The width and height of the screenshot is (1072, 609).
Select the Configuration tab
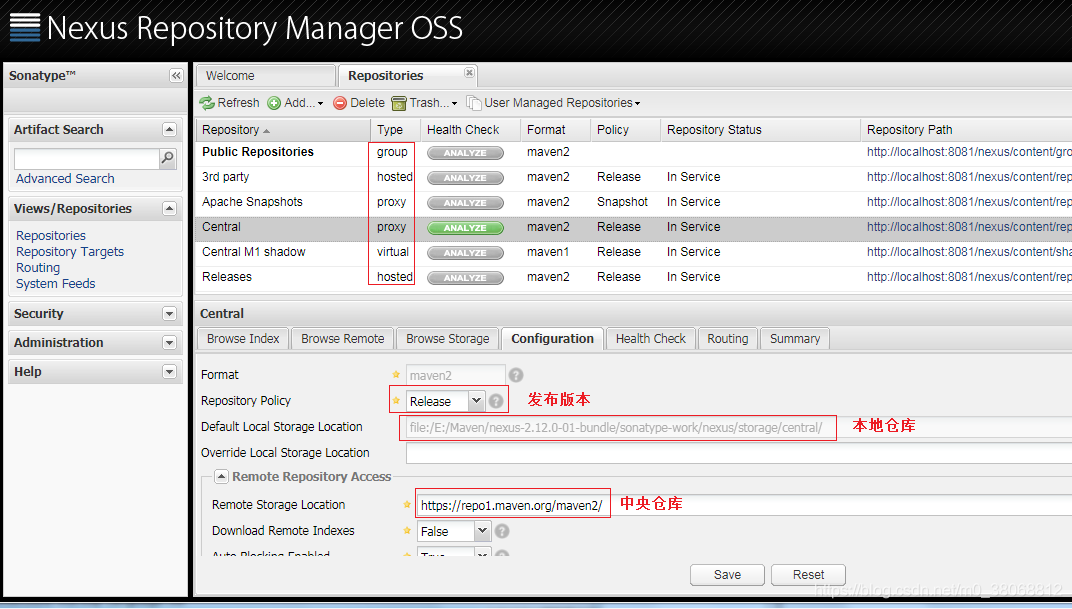click(x=552, y=338)
